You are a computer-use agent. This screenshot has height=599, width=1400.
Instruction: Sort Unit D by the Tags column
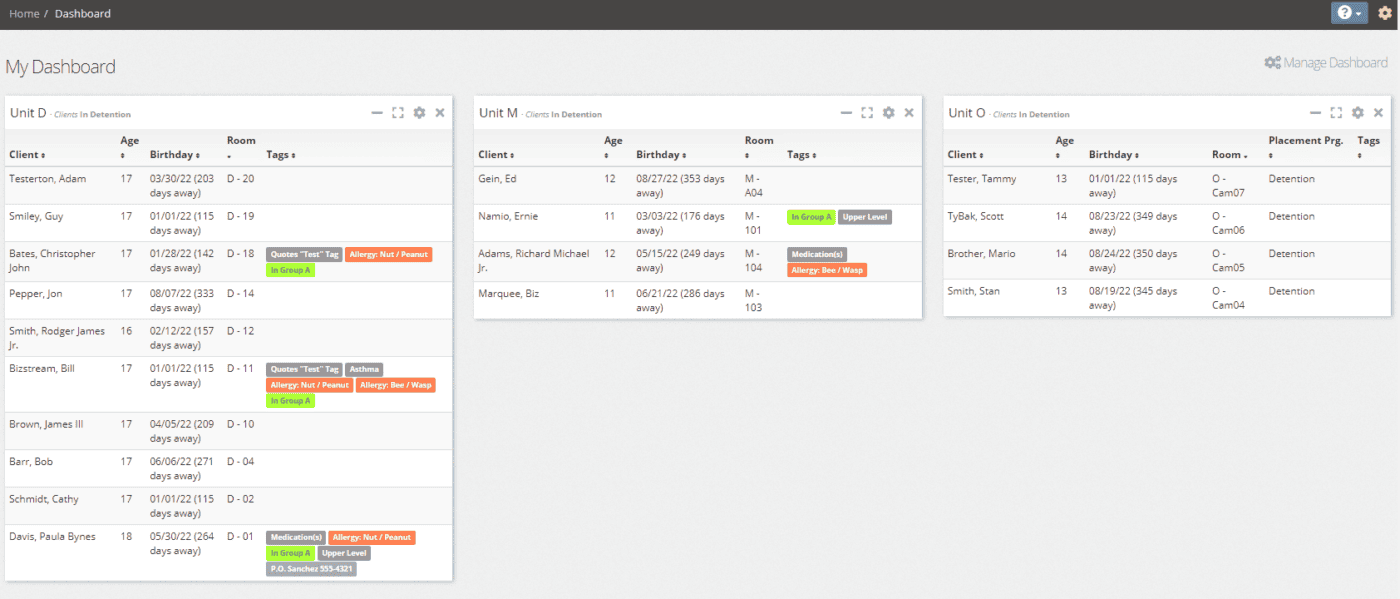(280, 155)
